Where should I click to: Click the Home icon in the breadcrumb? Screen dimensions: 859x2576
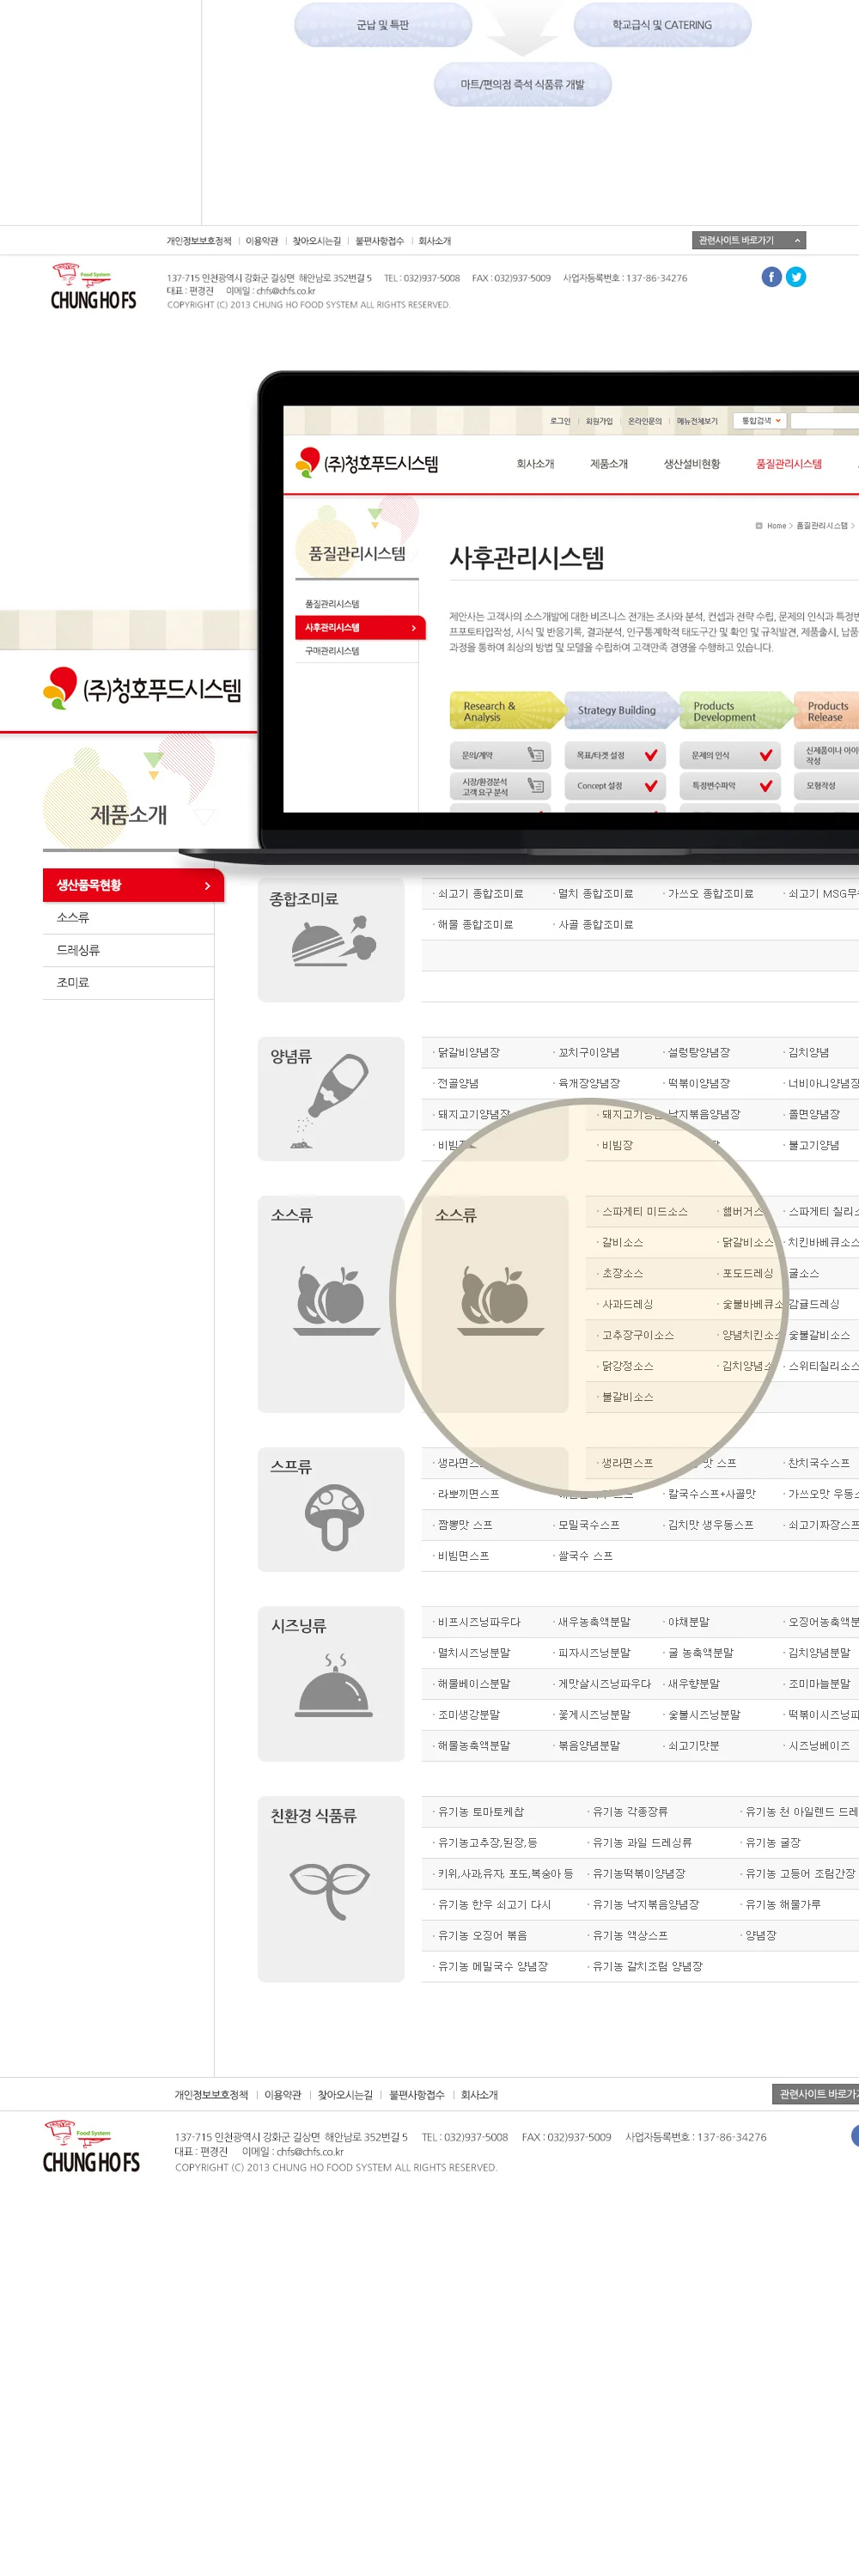click(x=759, y=525)
